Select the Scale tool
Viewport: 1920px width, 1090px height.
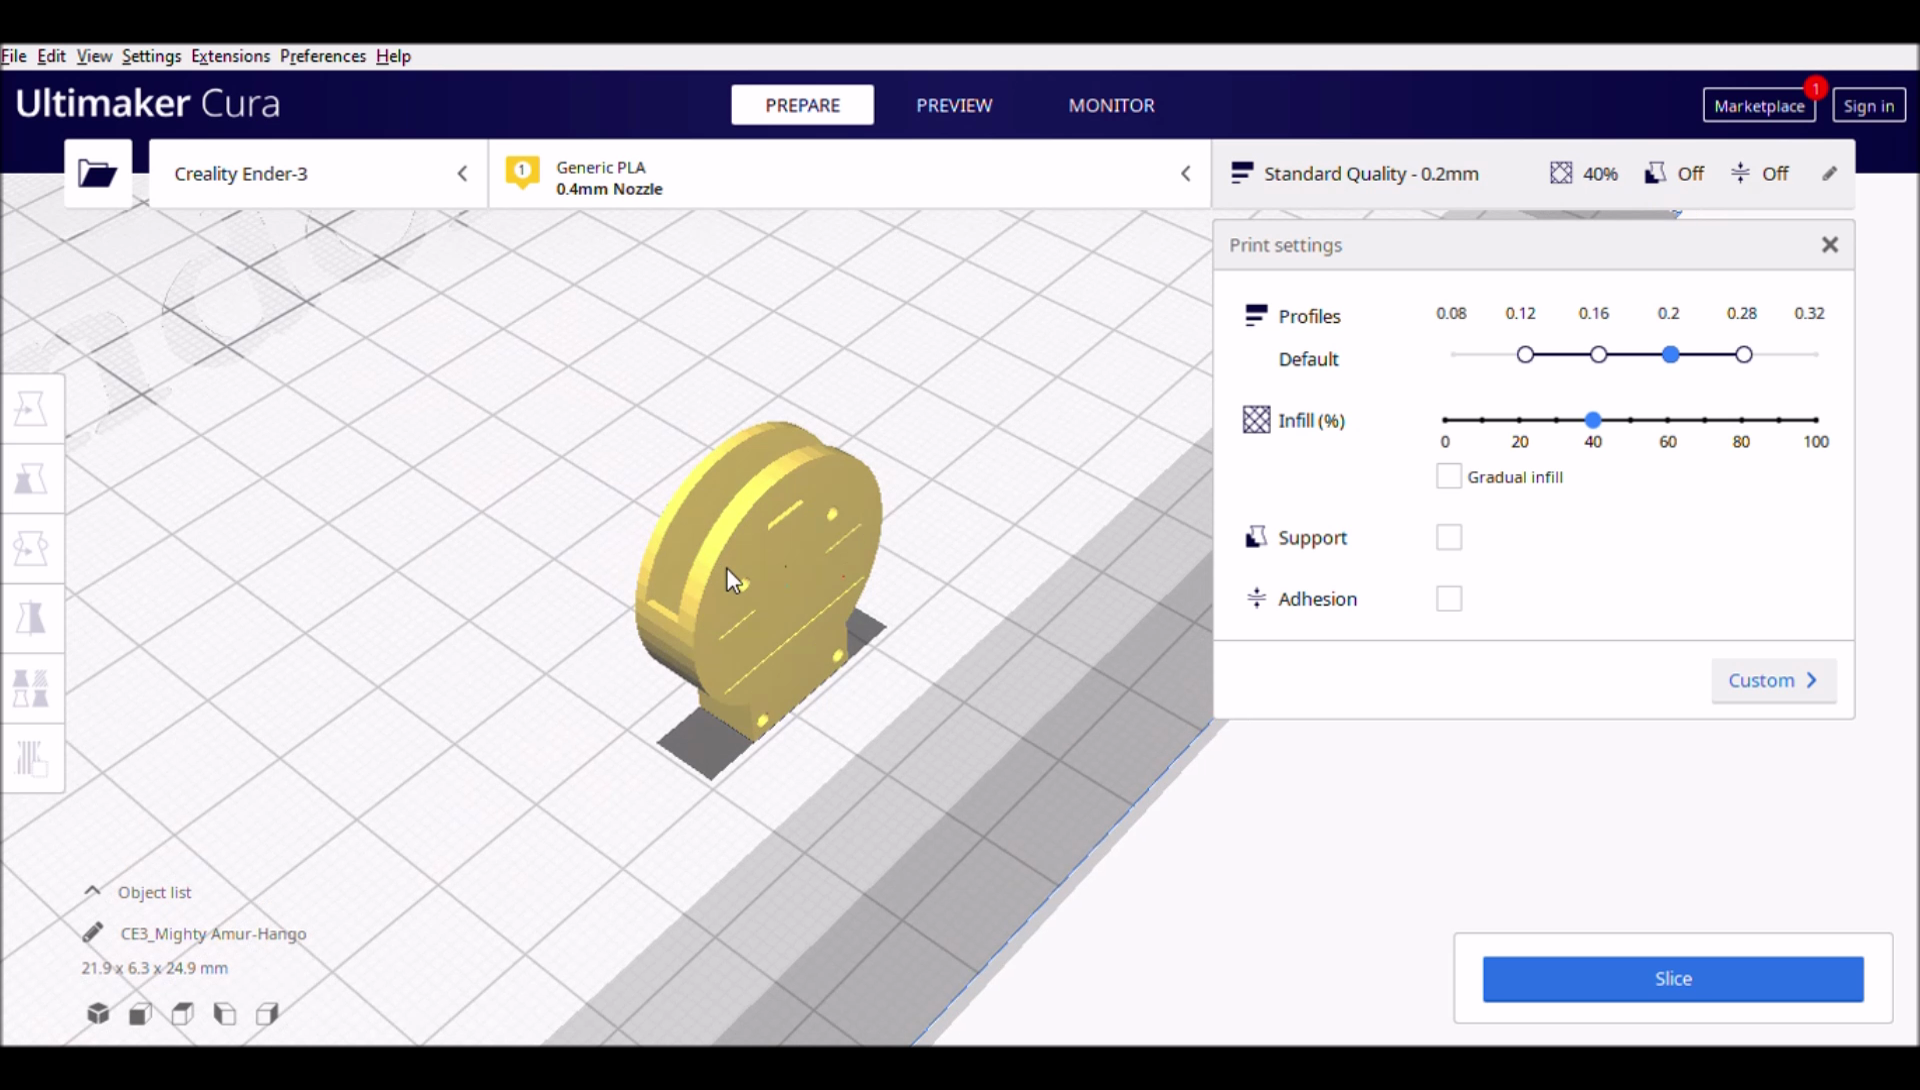pos(33,478)
